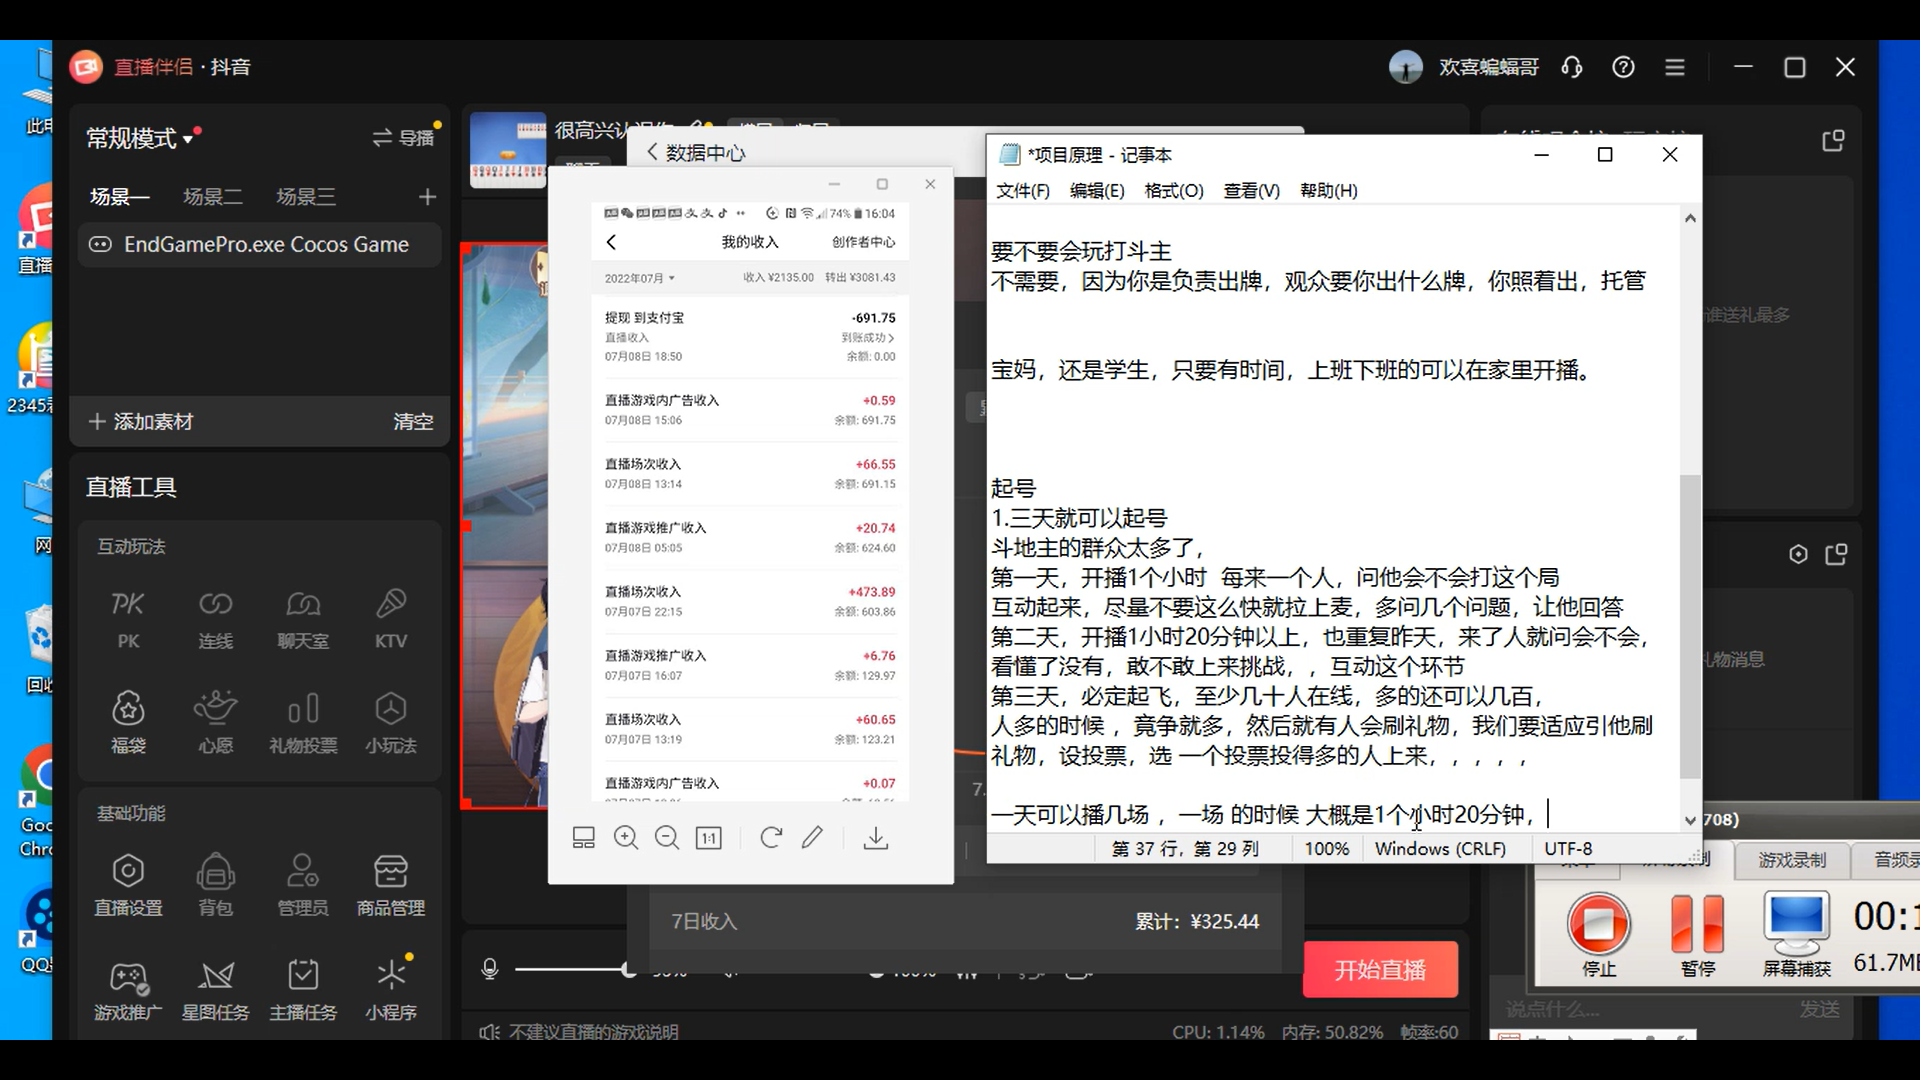The width and height of the screenshot is (1920, 1080).
Task: Click the 开始直播 start live button
Action: [x=1380, y=970]
